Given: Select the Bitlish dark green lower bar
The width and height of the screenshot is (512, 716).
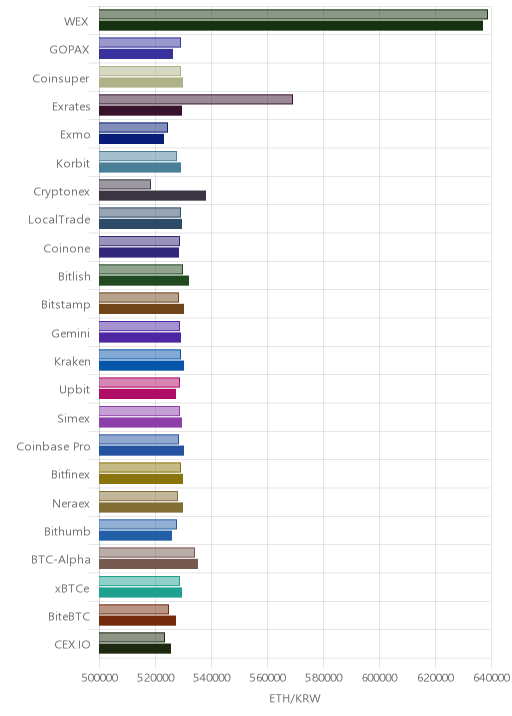Looking at the screenshot, I should click(x=144, y=281).
